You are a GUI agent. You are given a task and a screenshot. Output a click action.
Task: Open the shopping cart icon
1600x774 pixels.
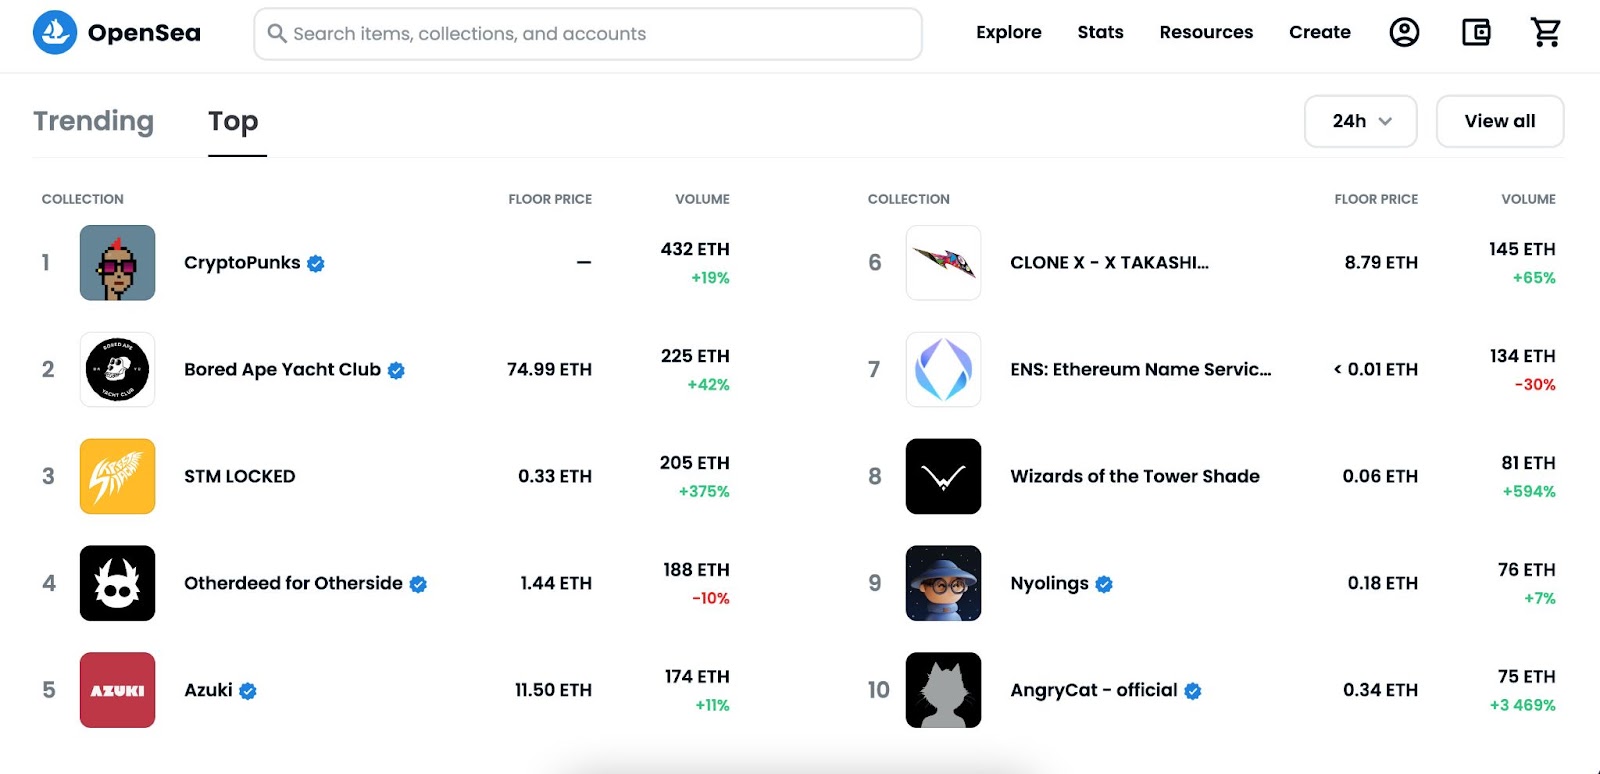point(1546,33)
